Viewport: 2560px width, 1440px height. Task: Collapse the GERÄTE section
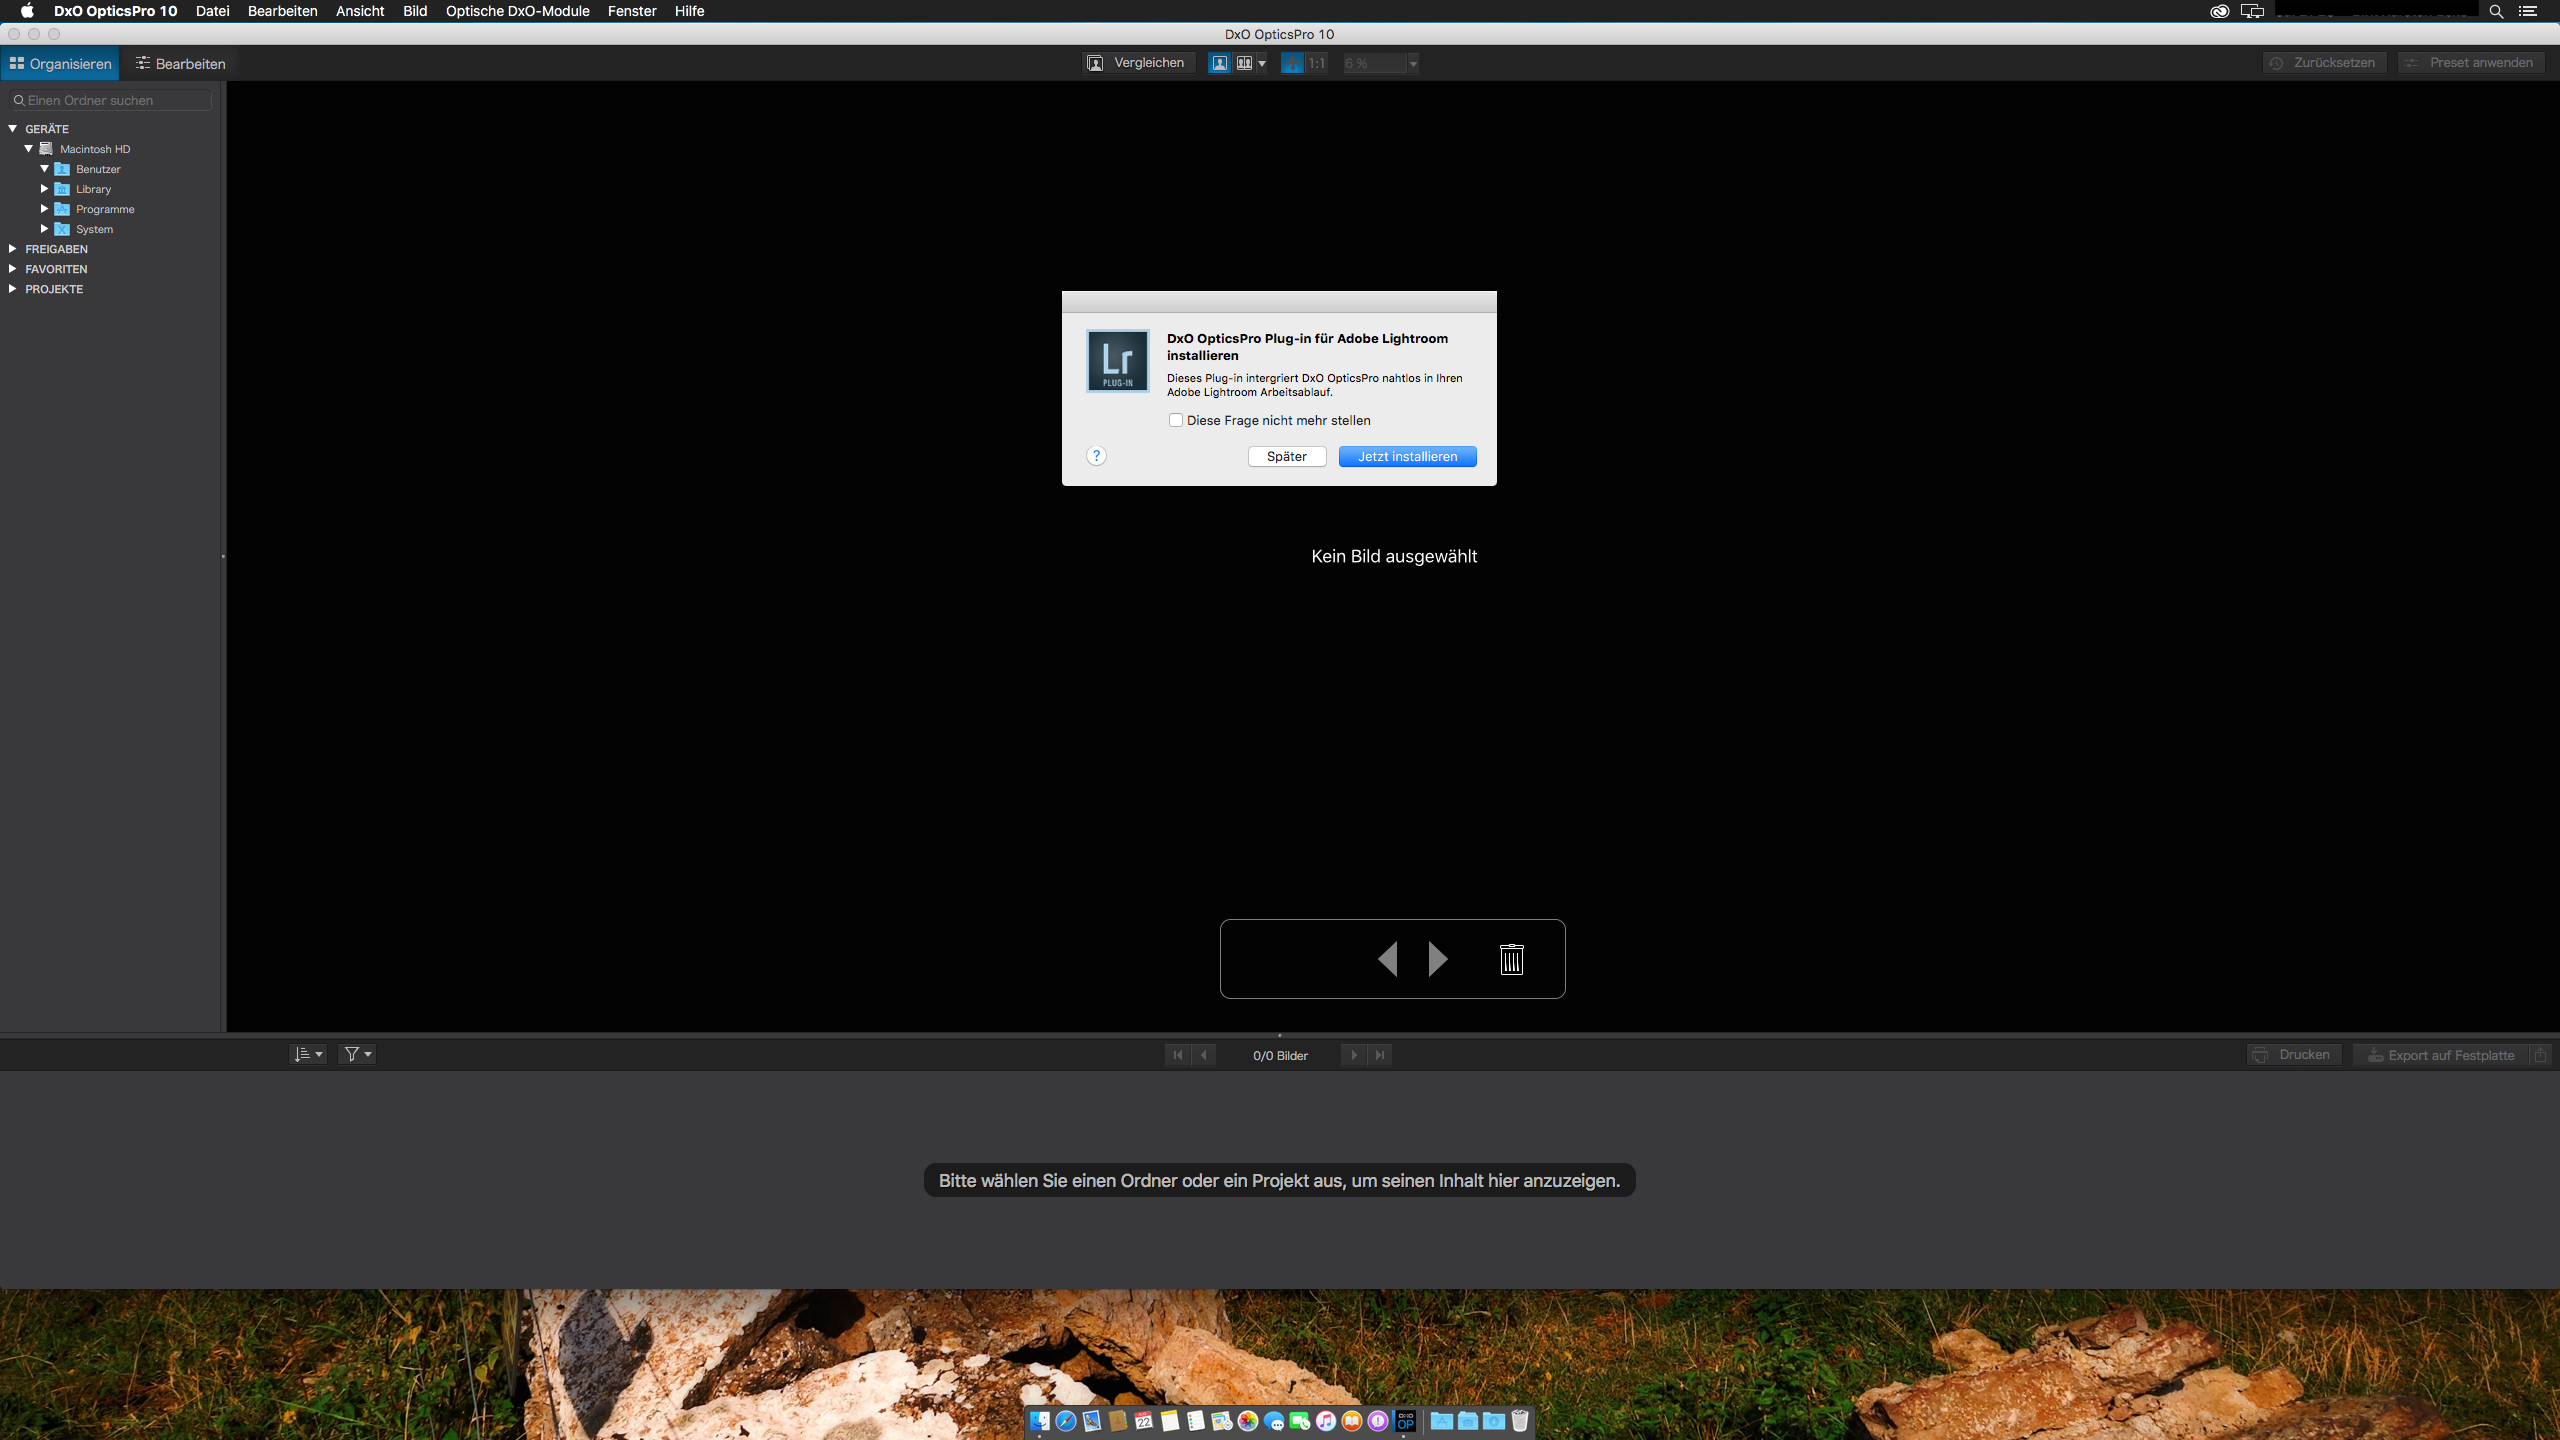pyautogui.click(x=13, y=129)
